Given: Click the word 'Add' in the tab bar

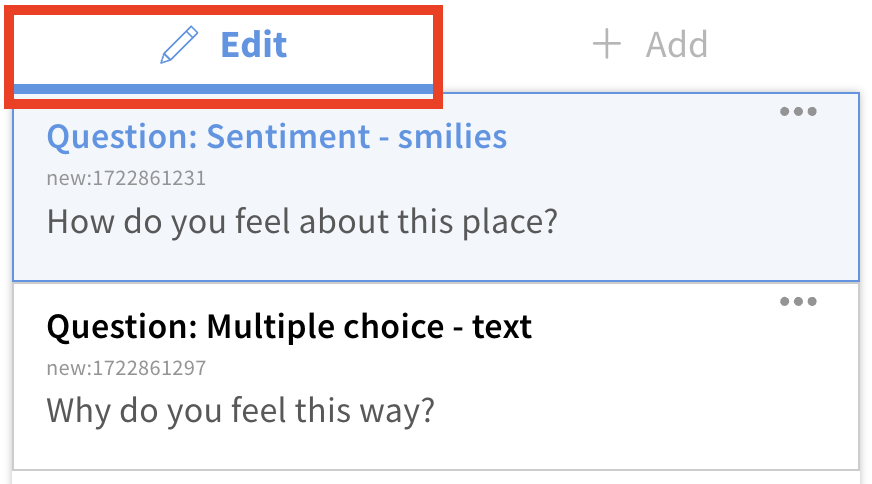Looking at the screenshot, I should 677,45.
